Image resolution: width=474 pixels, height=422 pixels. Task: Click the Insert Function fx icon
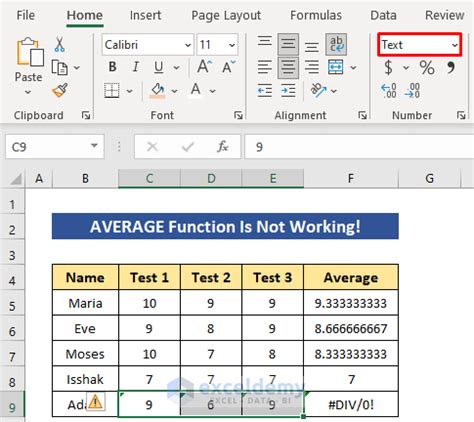click(x=223, y=146)
